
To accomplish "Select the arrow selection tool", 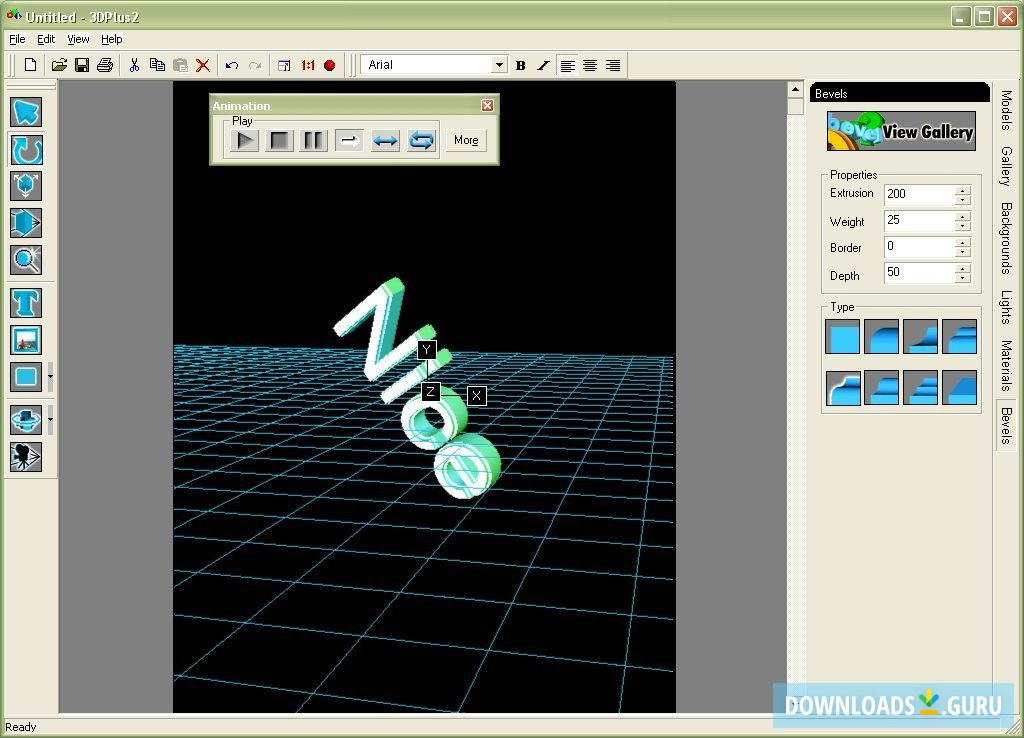I will pos(26,113).
